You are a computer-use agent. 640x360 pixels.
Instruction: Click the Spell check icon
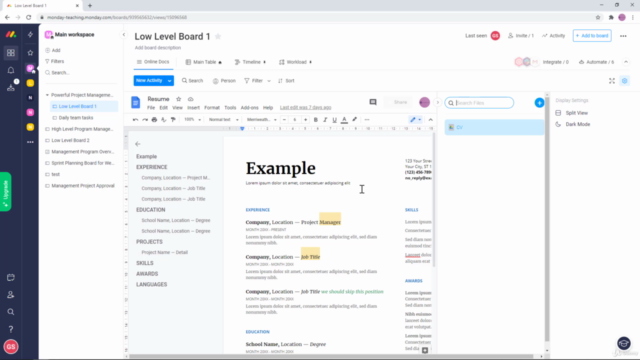click(x=164, y=120)
